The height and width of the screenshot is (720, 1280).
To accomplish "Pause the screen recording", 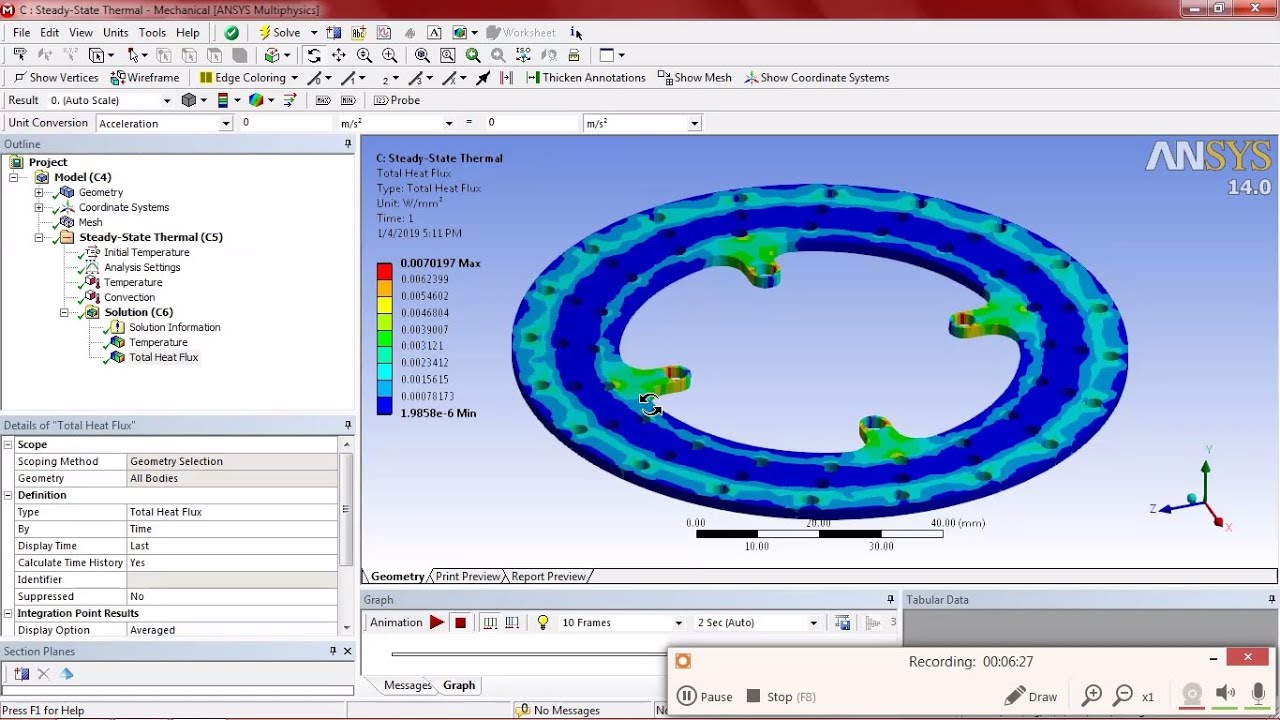I will coord(705,696).
